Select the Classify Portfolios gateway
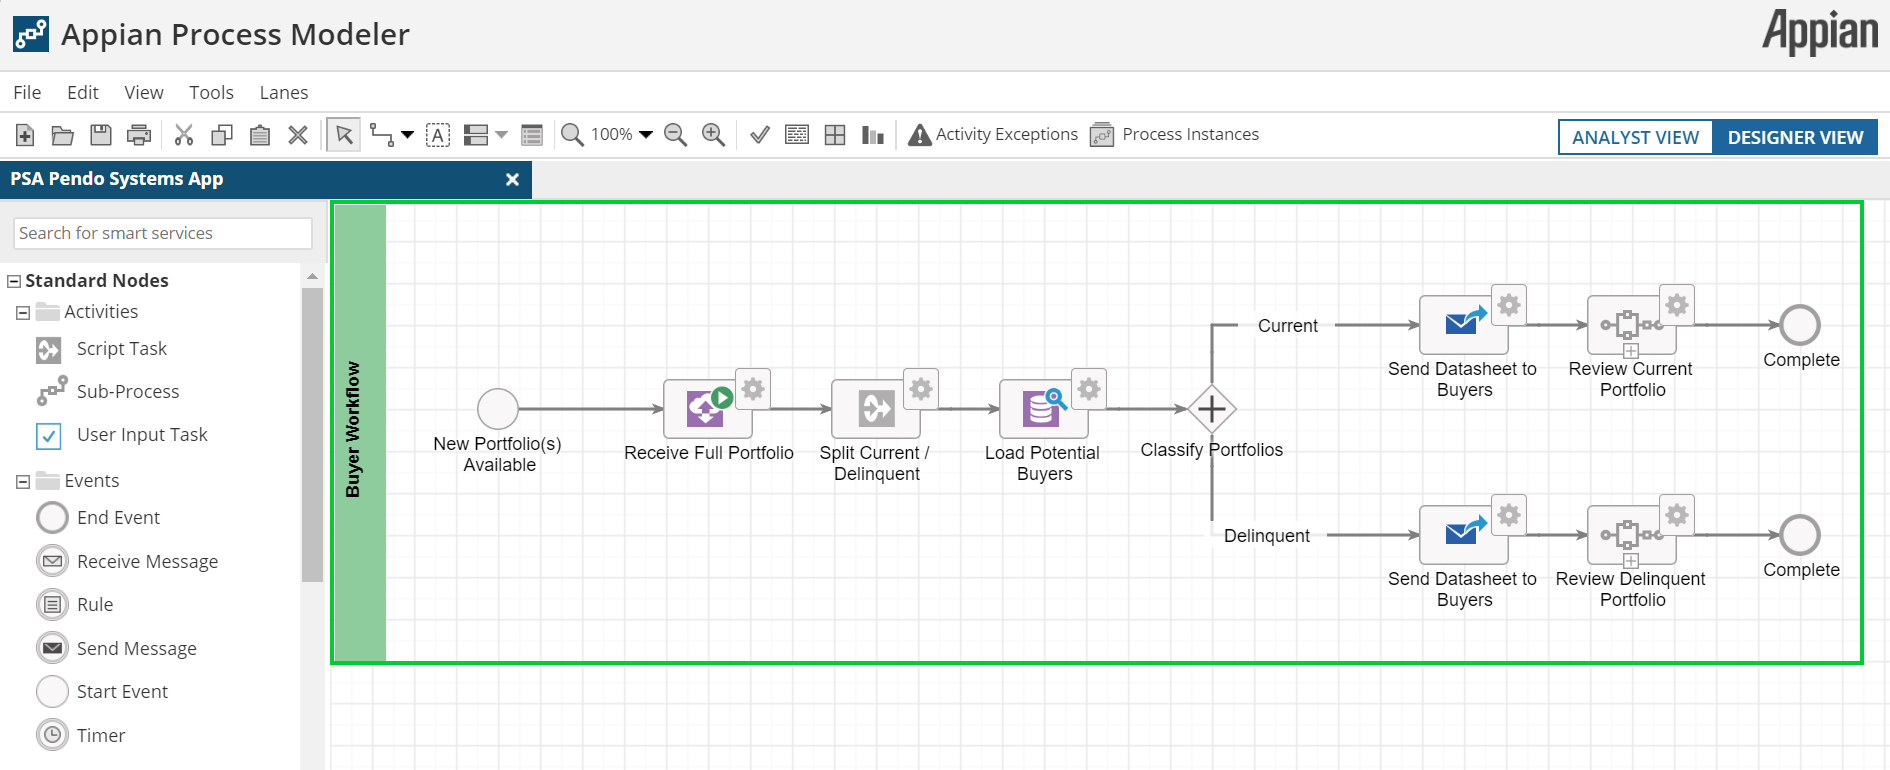 pos(1212,409)
